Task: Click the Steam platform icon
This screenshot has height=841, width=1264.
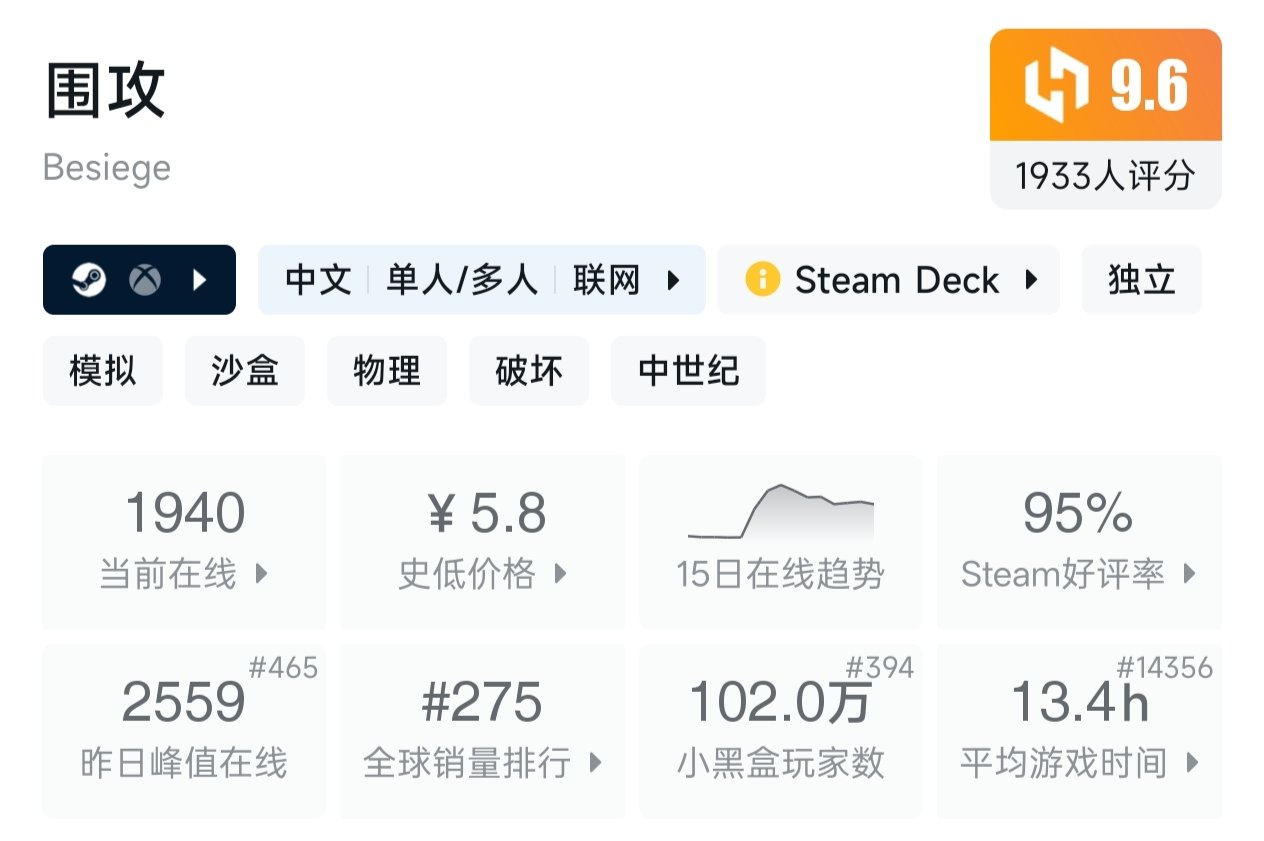Action: coord(89,281)
